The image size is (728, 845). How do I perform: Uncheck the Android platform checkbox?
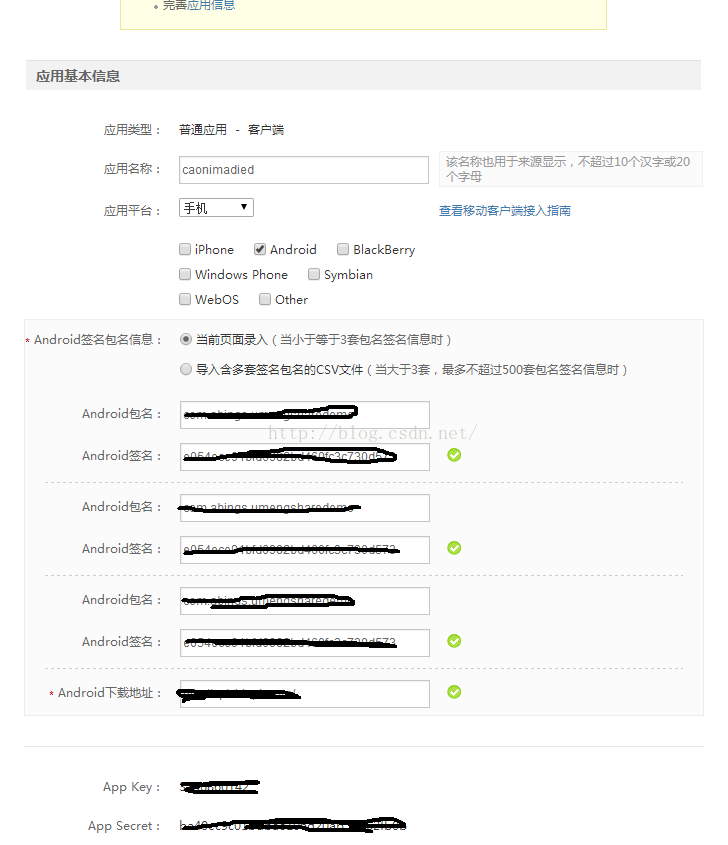[260, 249]
